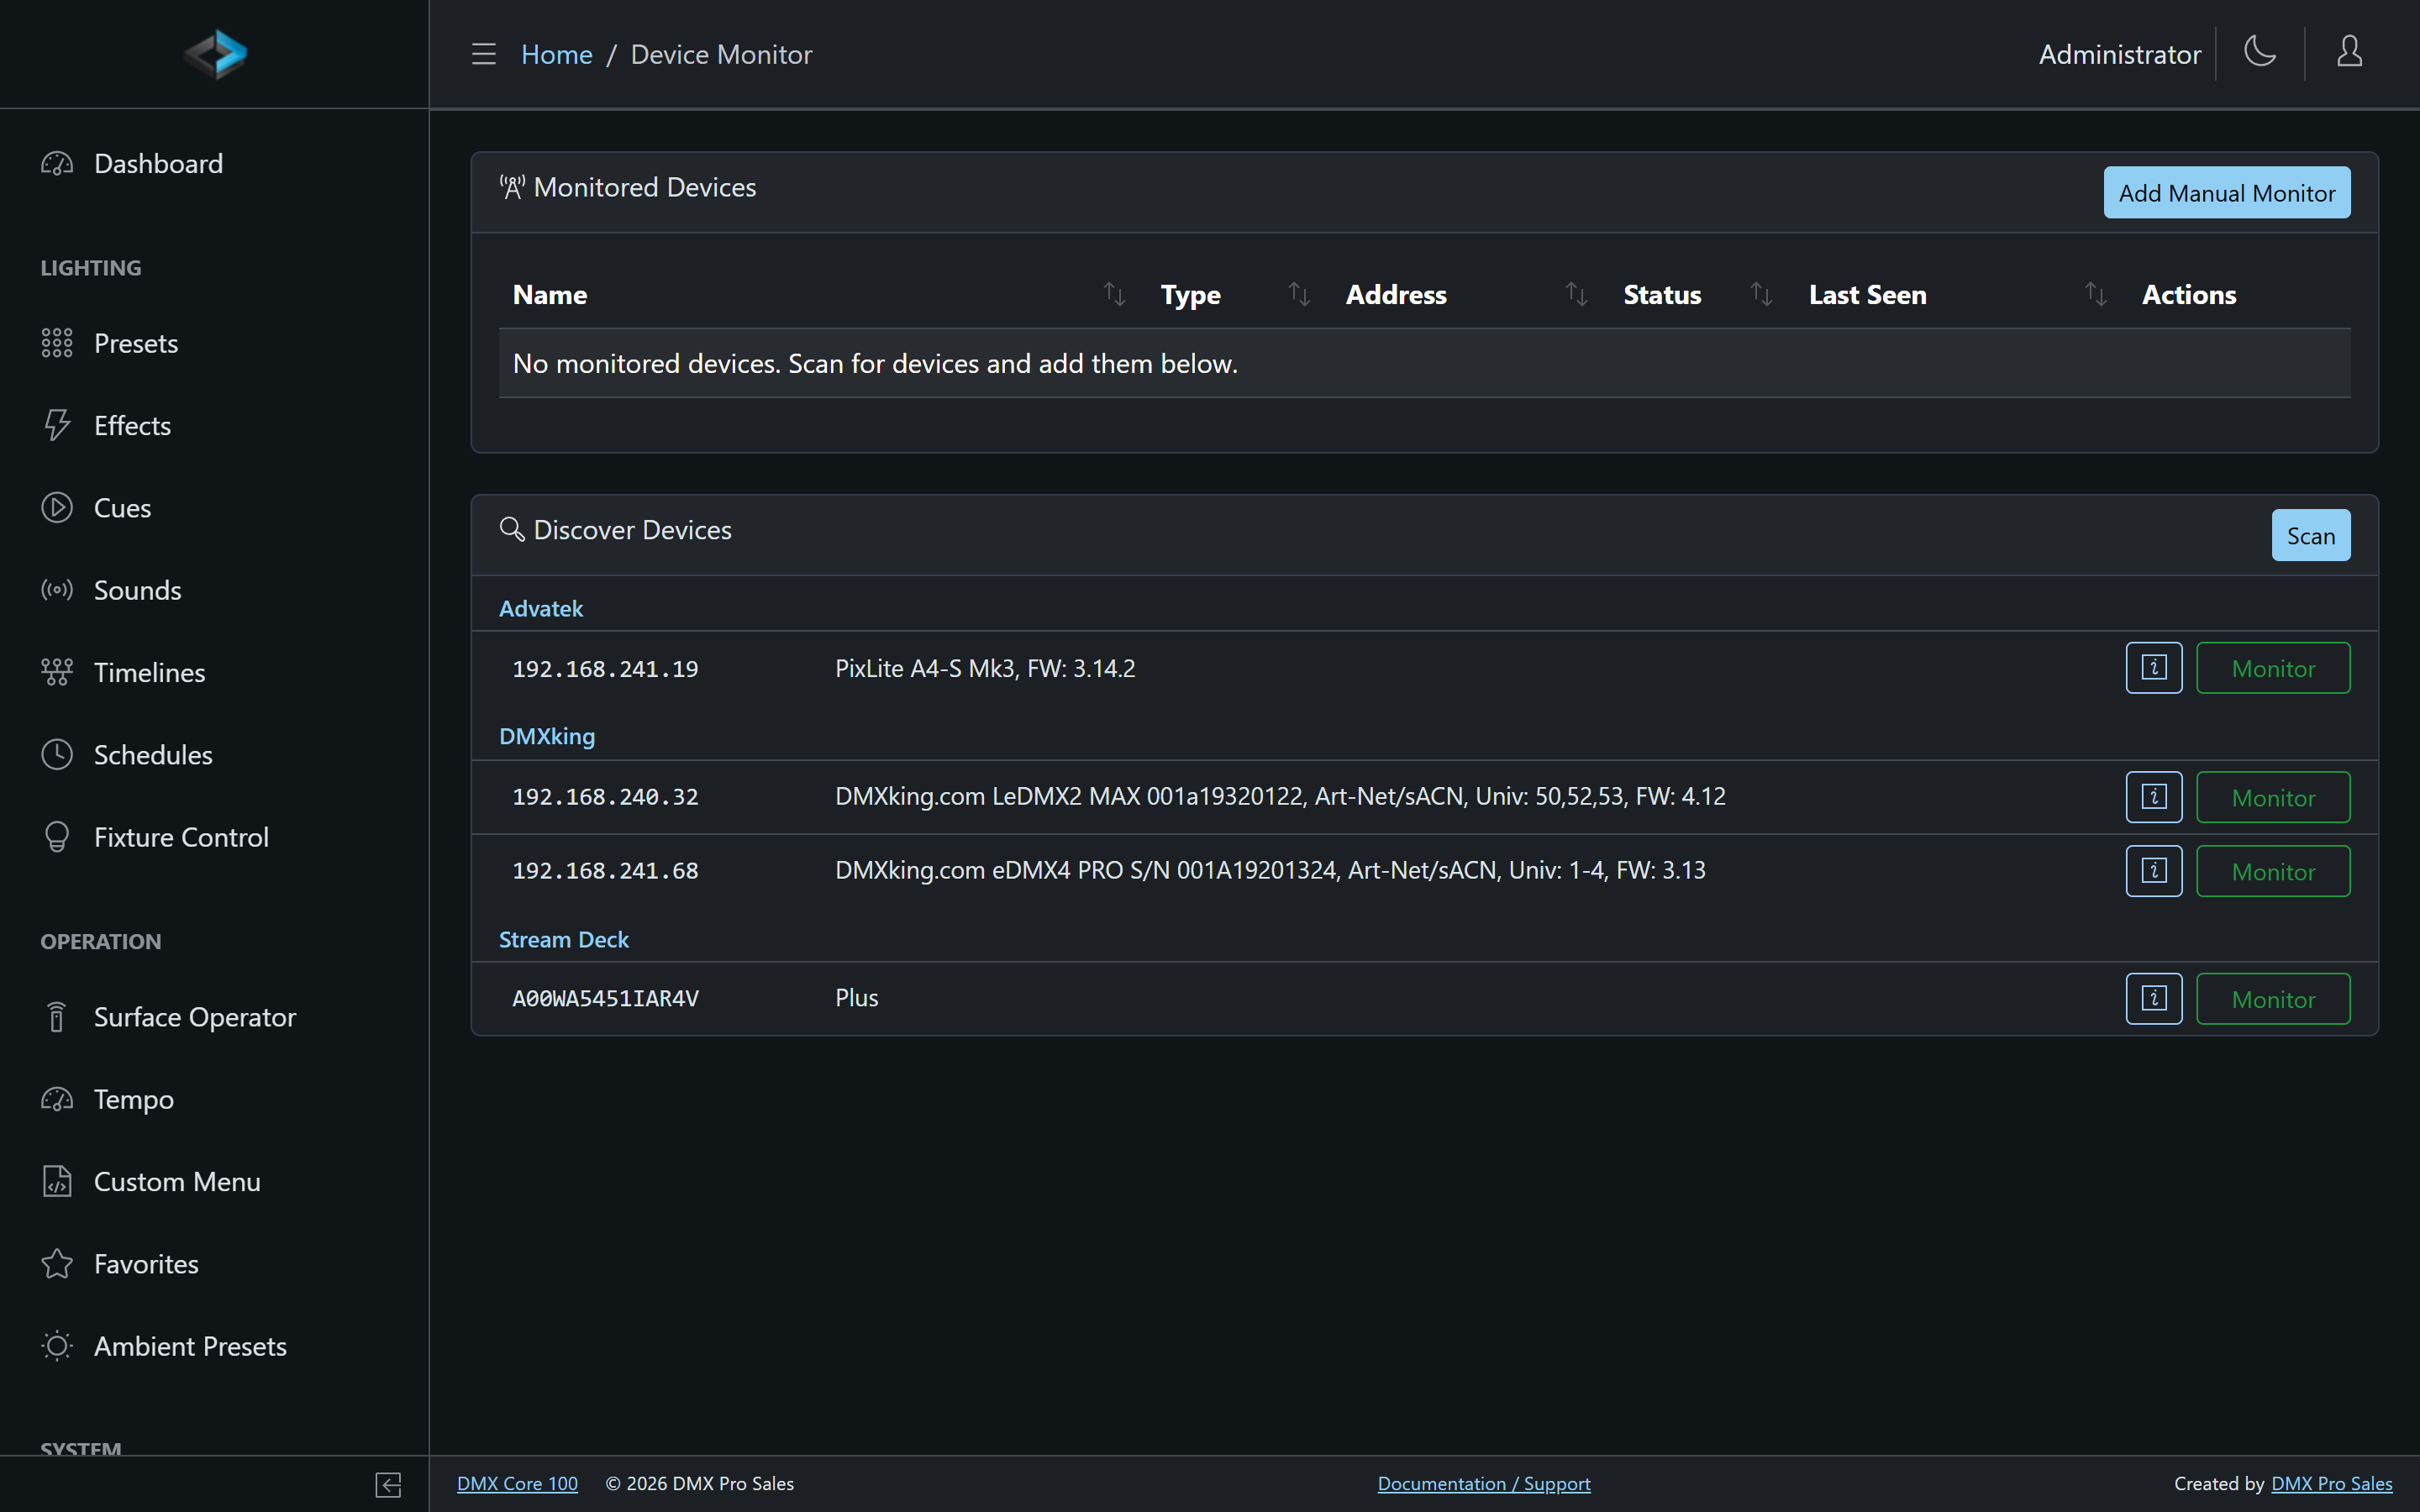Monitor the eDMX4 PRO device
The width and height of the screenshot is (2420, 1512).
pyautogui.click(x=2272, y=871)
